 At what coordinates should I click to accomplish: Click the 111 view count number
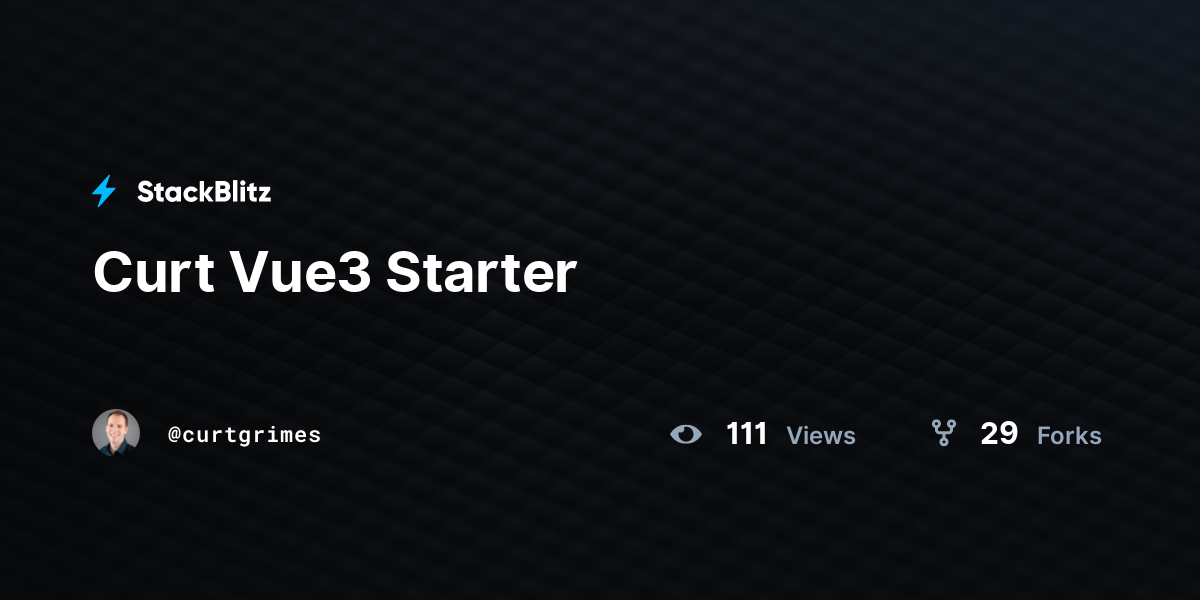click(x=747, y=434)
